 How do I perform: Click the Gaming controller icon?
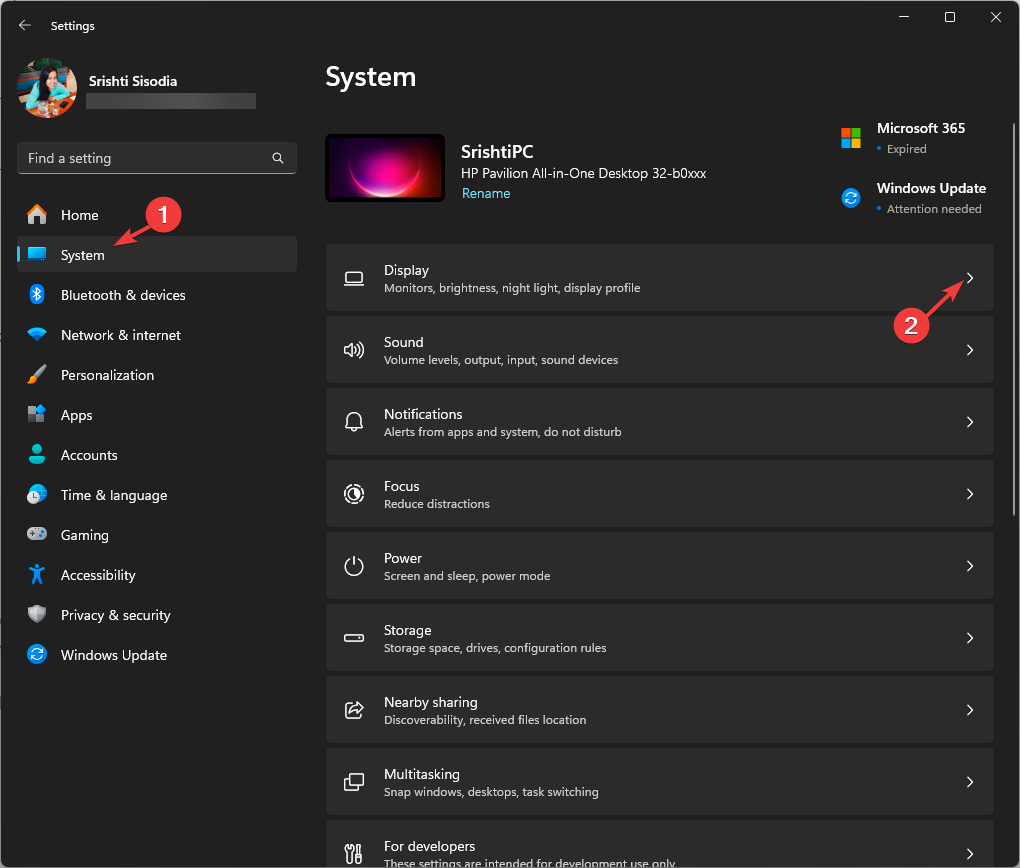(x=37, y=534)
